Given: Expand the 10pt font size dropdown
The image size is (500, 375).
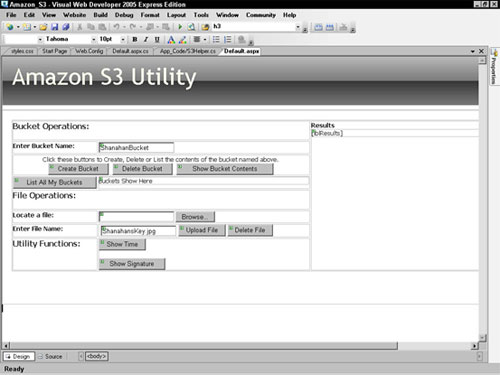Looking at the screenshot, I should (x=123, y=39).
